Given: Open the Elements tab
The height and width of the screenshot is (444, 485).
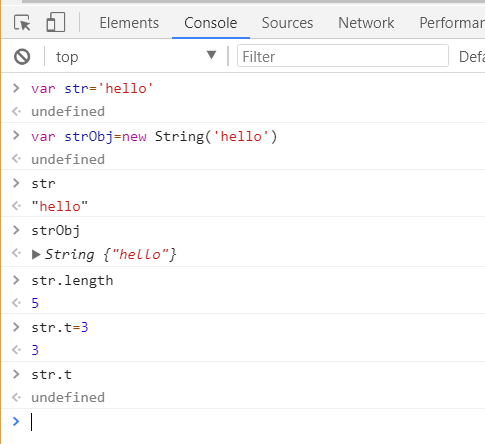Looking at the screenshot, I should click(129, 23).
